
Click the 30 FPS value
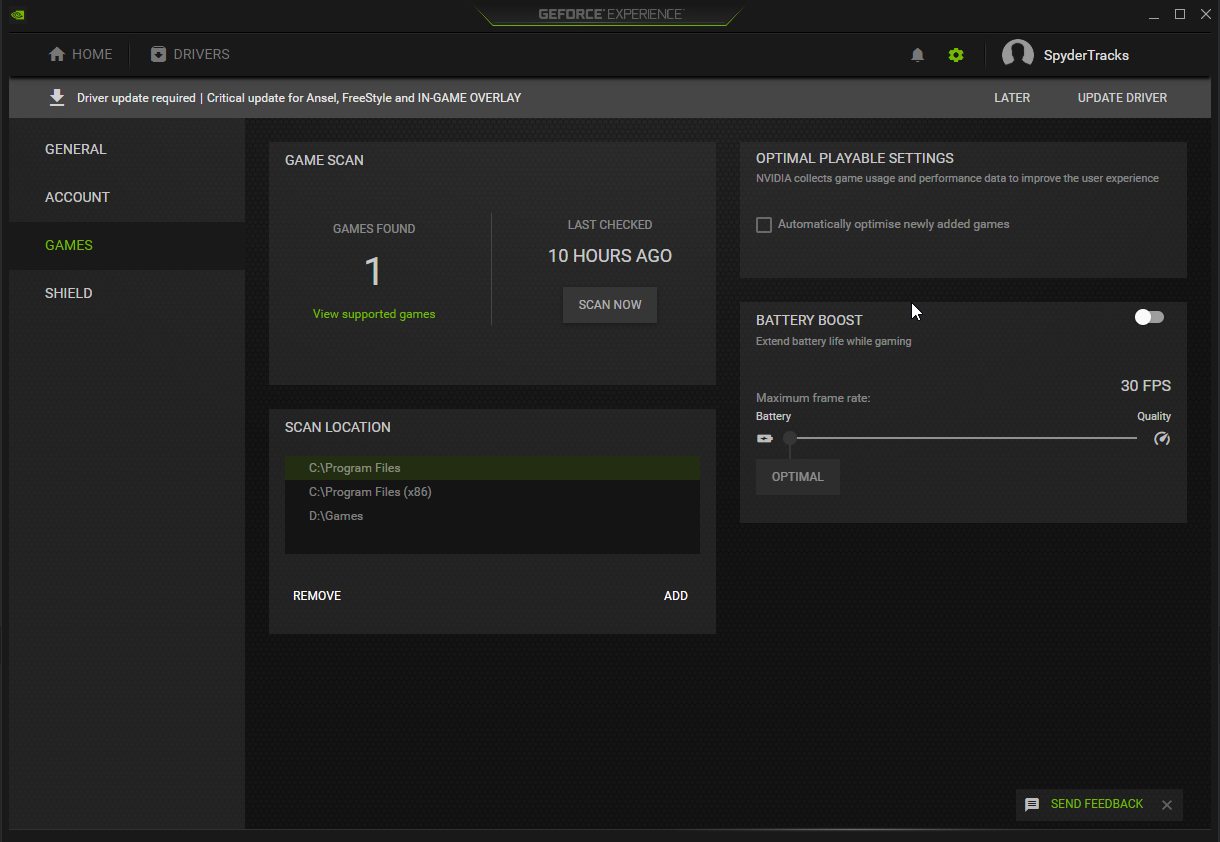pos(1146,386)
